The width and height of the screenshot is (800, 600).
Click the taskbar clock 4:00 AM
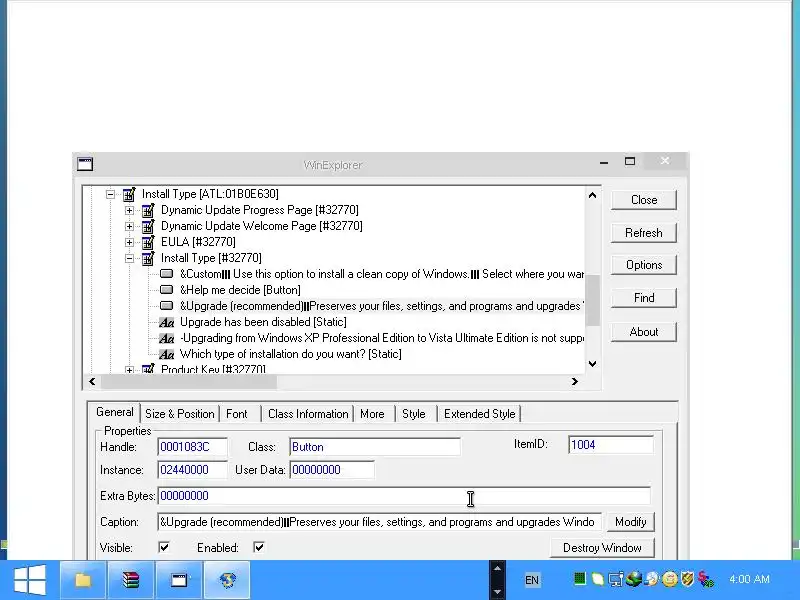tap(749, 579)
